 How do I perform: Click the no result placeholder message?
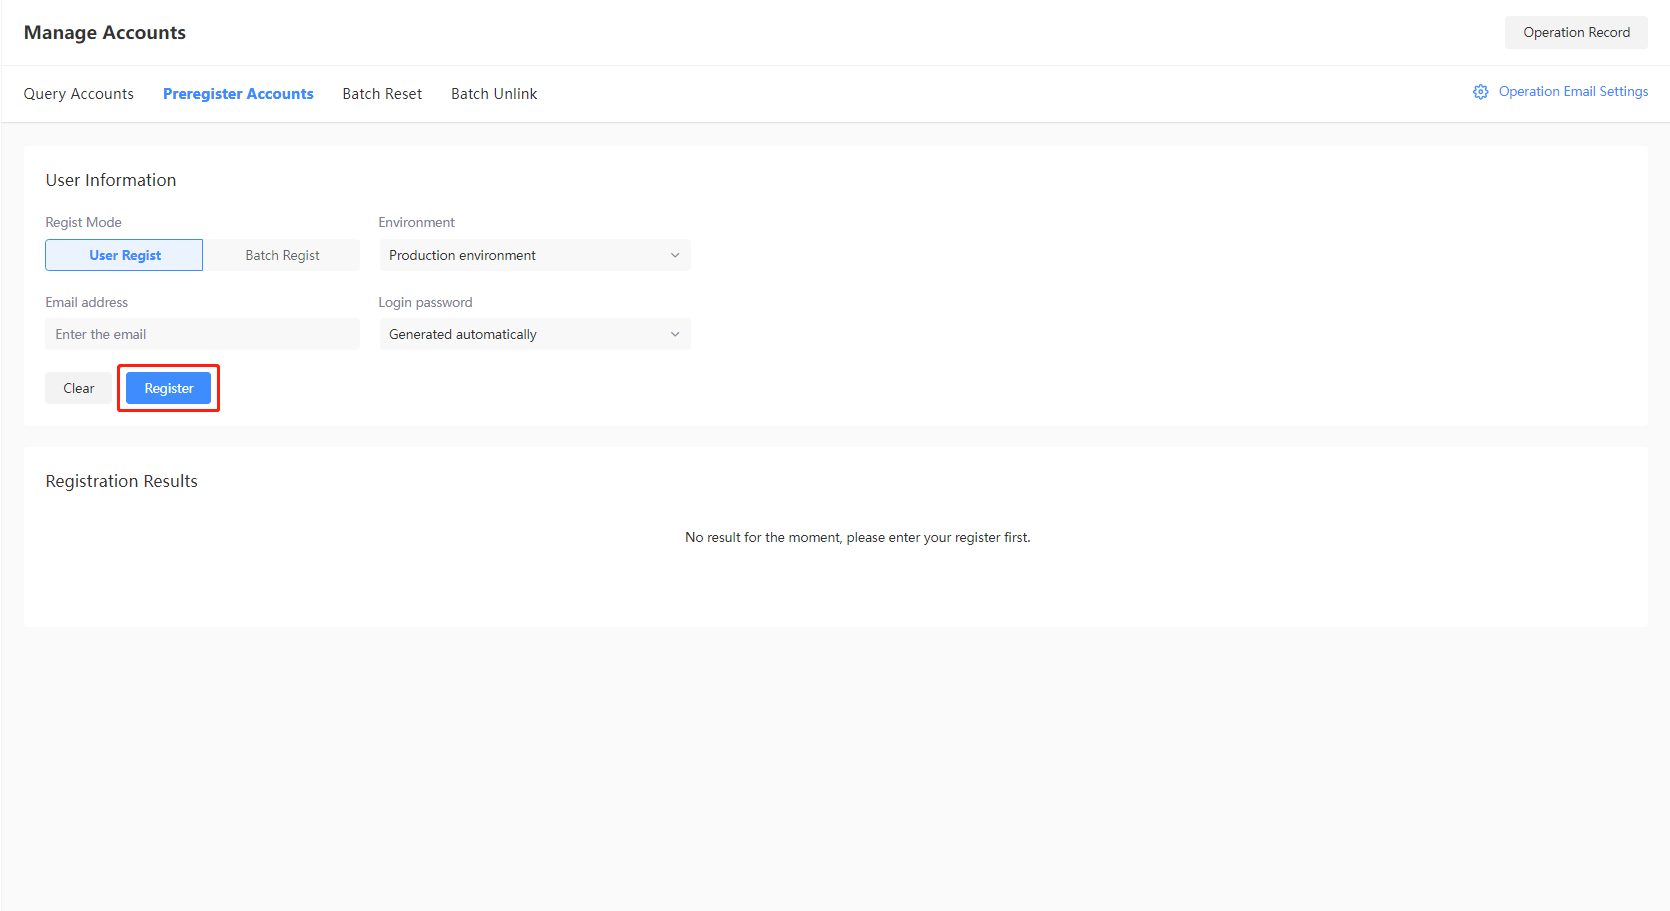pyautogui.click(x=857, y=537)
